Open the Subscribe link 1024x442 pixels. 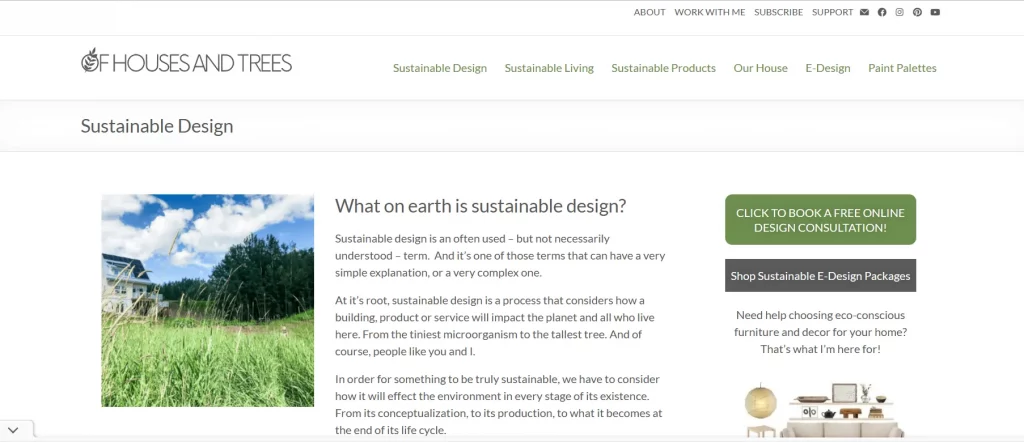(778, 12)
